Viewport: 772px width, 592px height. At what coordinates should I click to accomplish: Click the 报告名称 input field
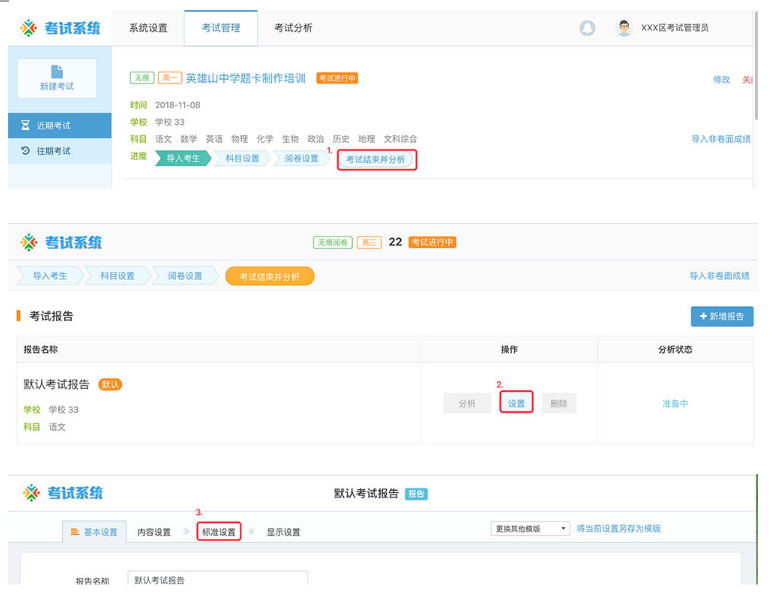coord(218,579)
